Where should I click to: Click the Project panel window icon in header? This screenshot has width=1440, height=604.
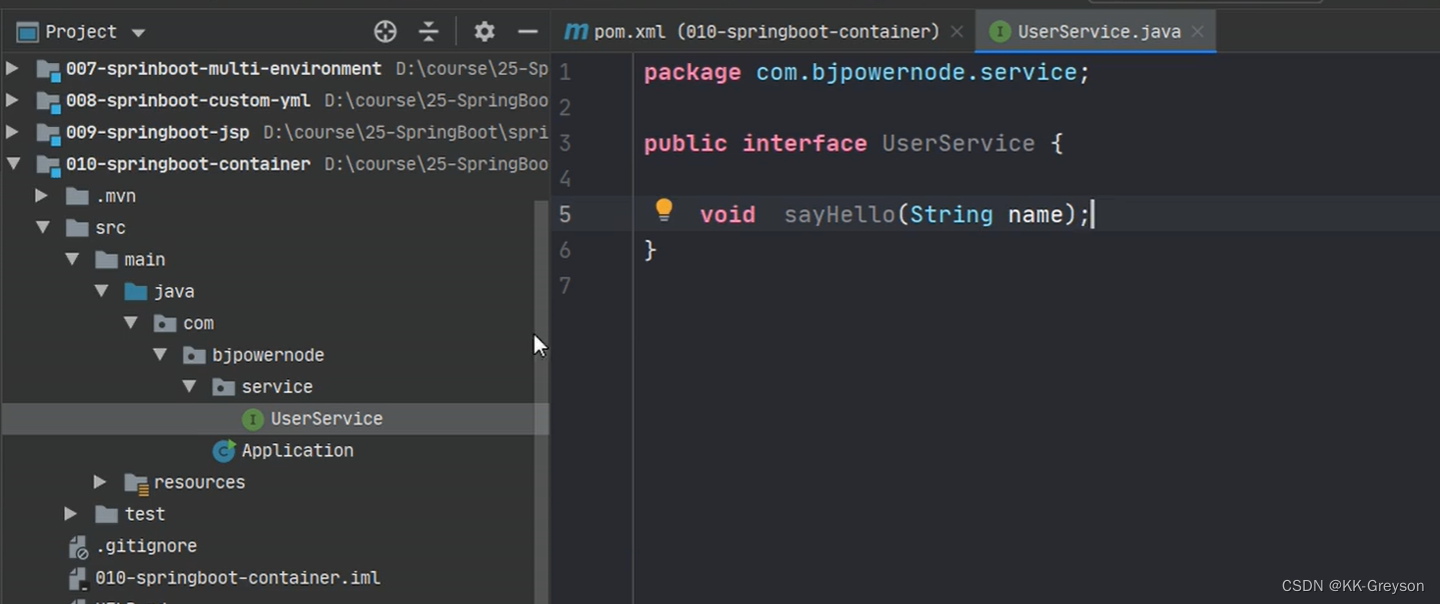[27, 33]
